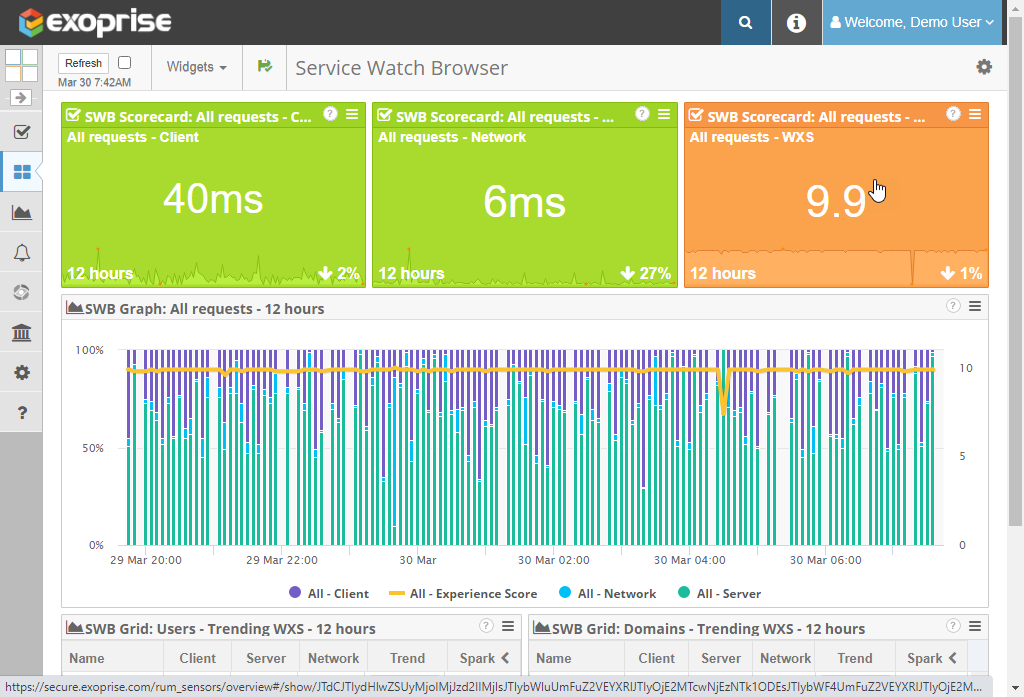This screenshot has height=697, width=1024.
Task: Sort Domains grid by Network column
Action: click(x=785, y=658)
